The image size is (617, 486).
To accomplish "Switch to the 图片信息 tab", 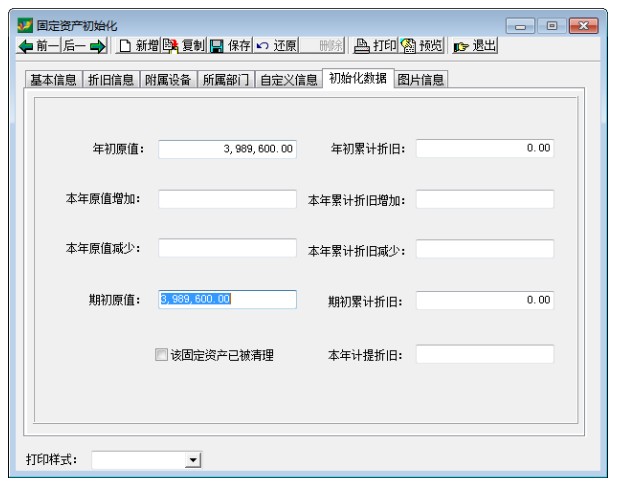I will pos(421,79).
